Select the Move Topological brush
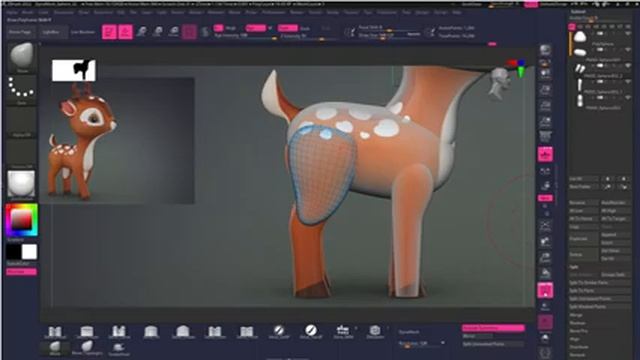 click(x=87, y=348)
